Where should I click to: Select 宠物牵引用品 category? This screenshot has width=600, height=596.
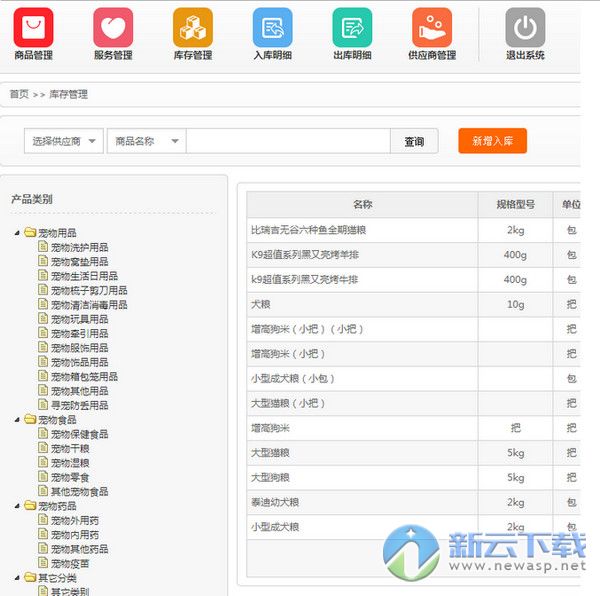tap(80, 334)
